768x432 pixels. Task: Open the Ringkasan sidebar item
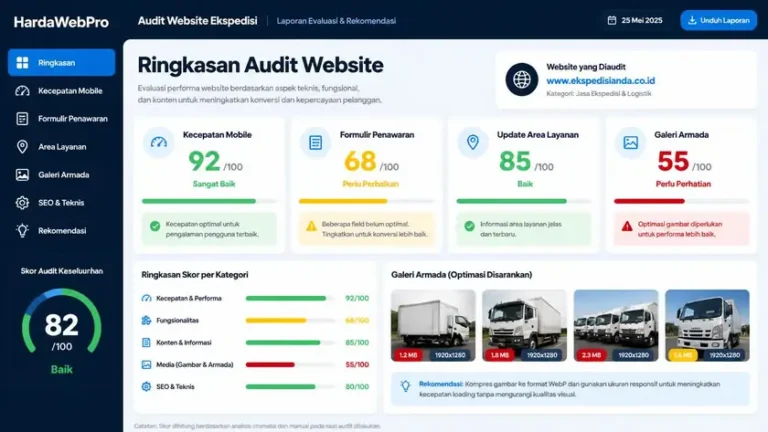[x=61, y=62]
